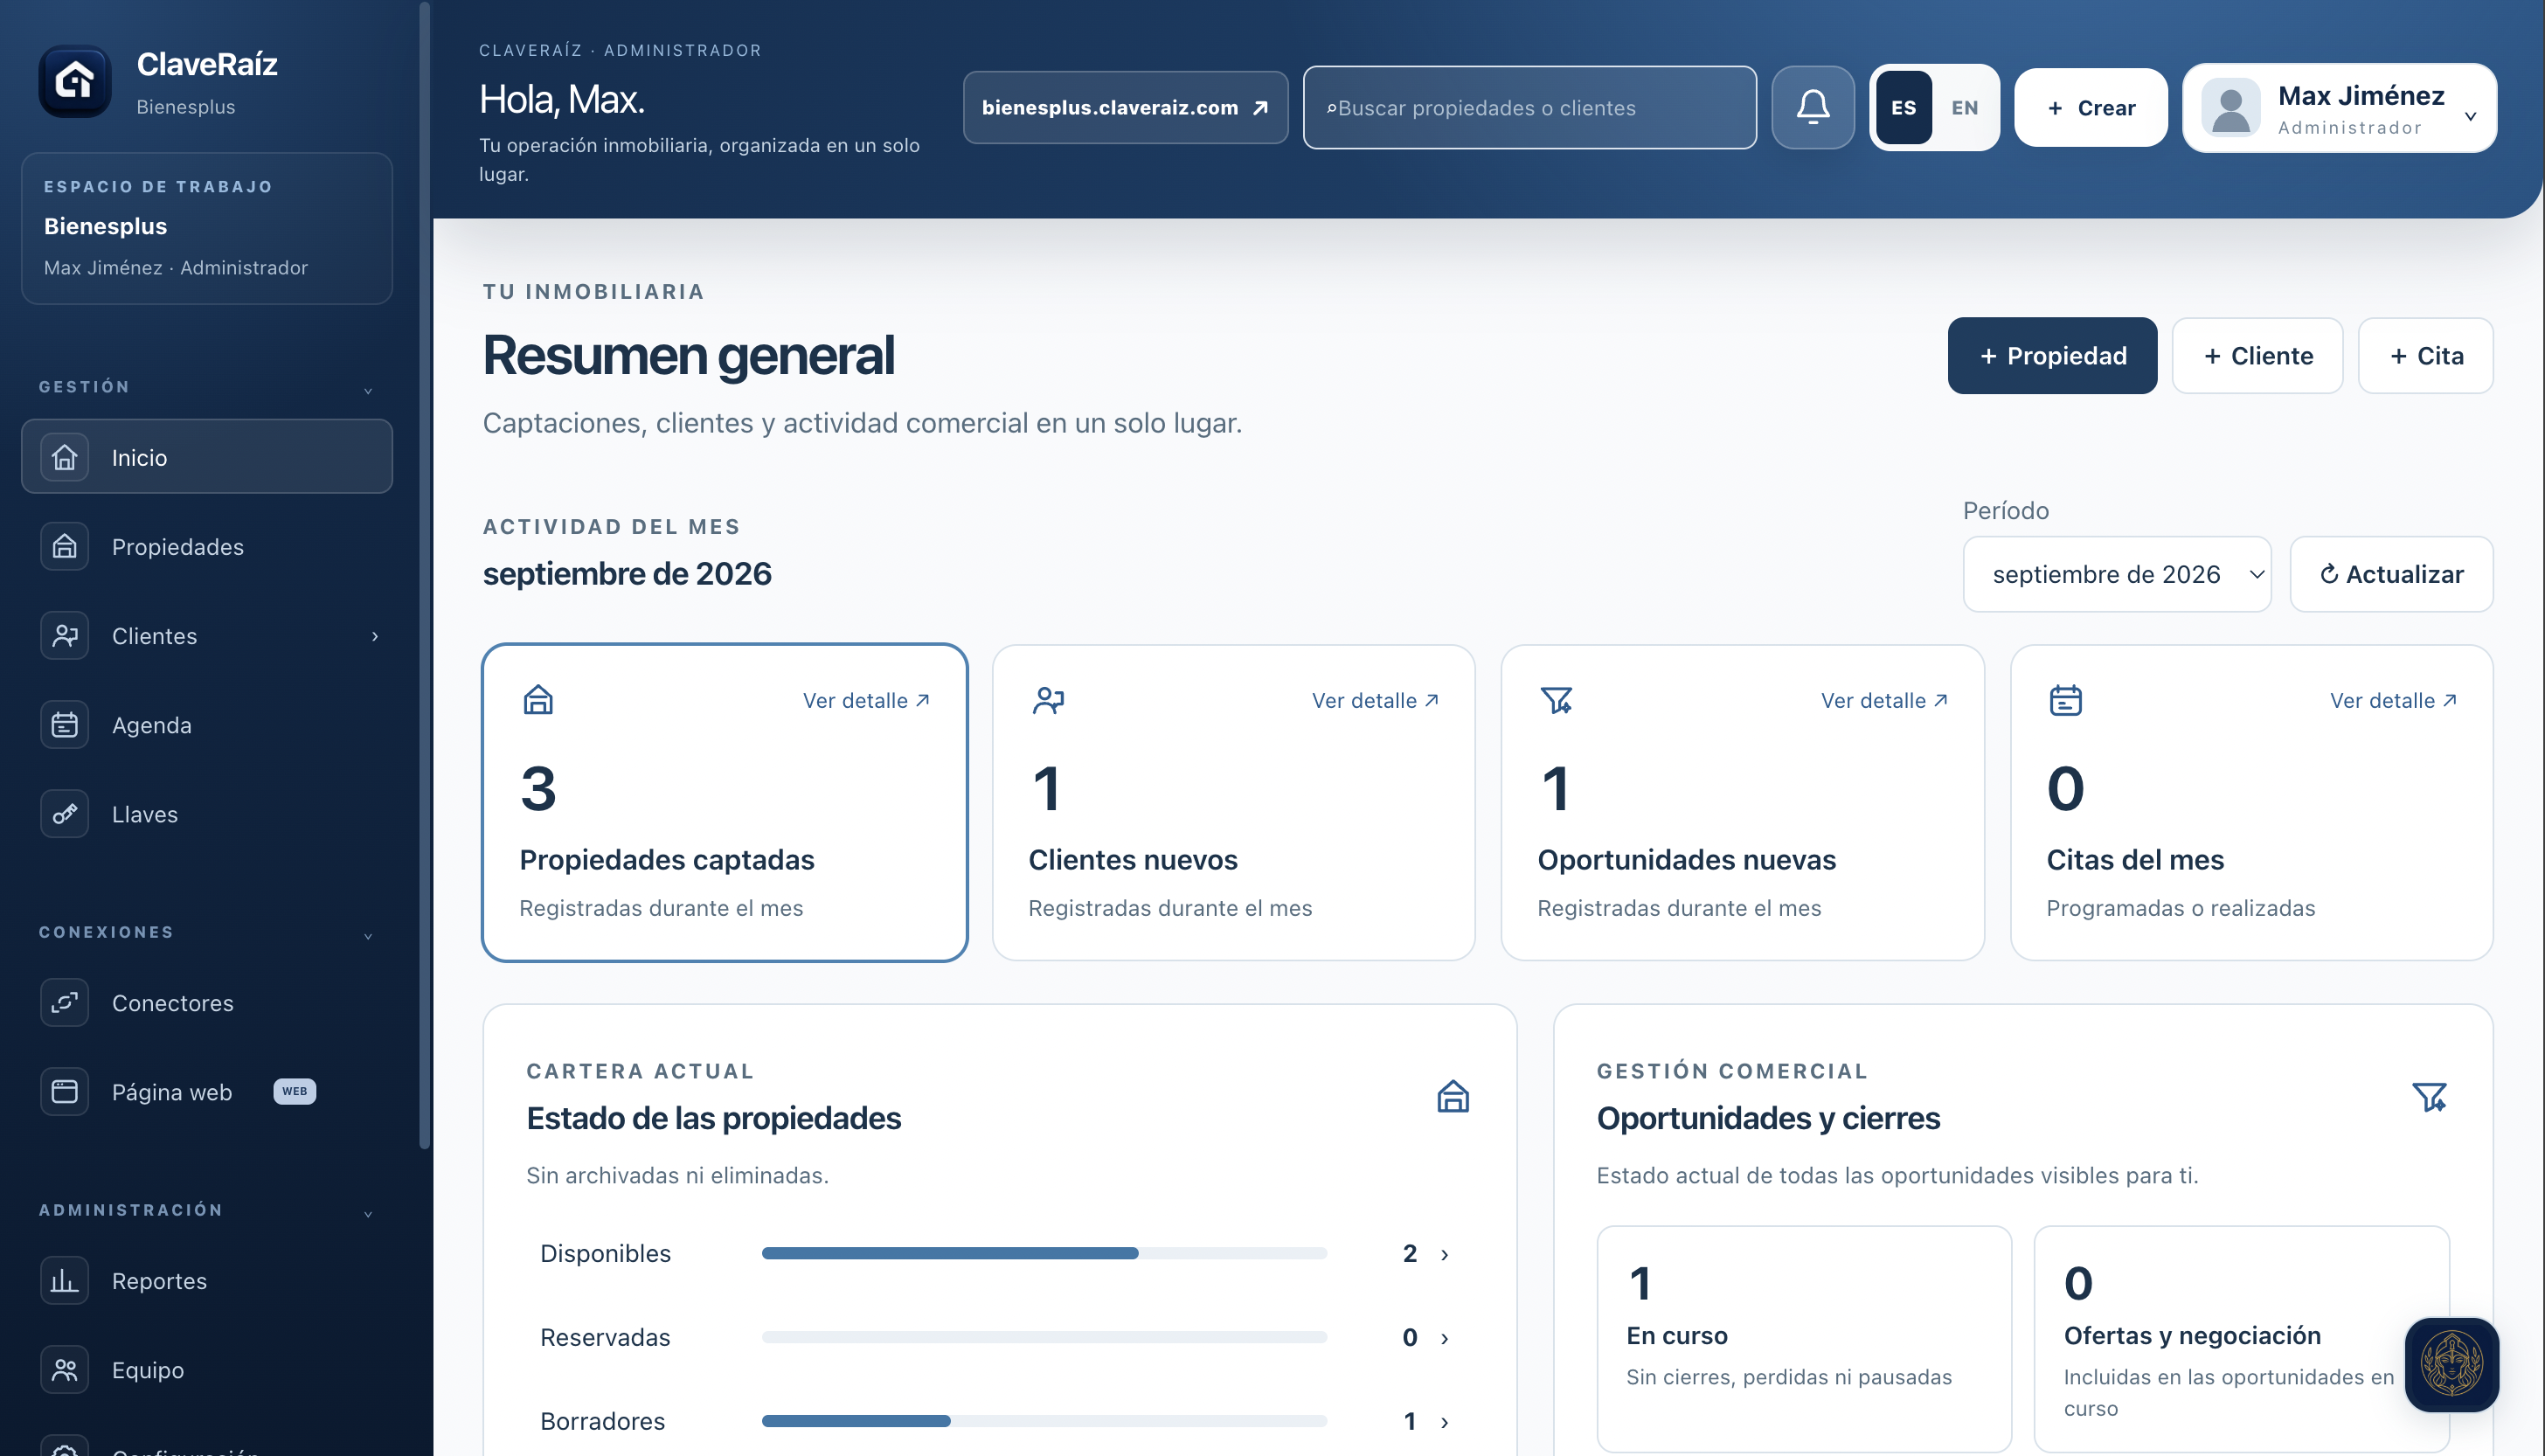Click the Citas del mes calendar icon
The image size is (2545, 1456).
click(2065, 700)
